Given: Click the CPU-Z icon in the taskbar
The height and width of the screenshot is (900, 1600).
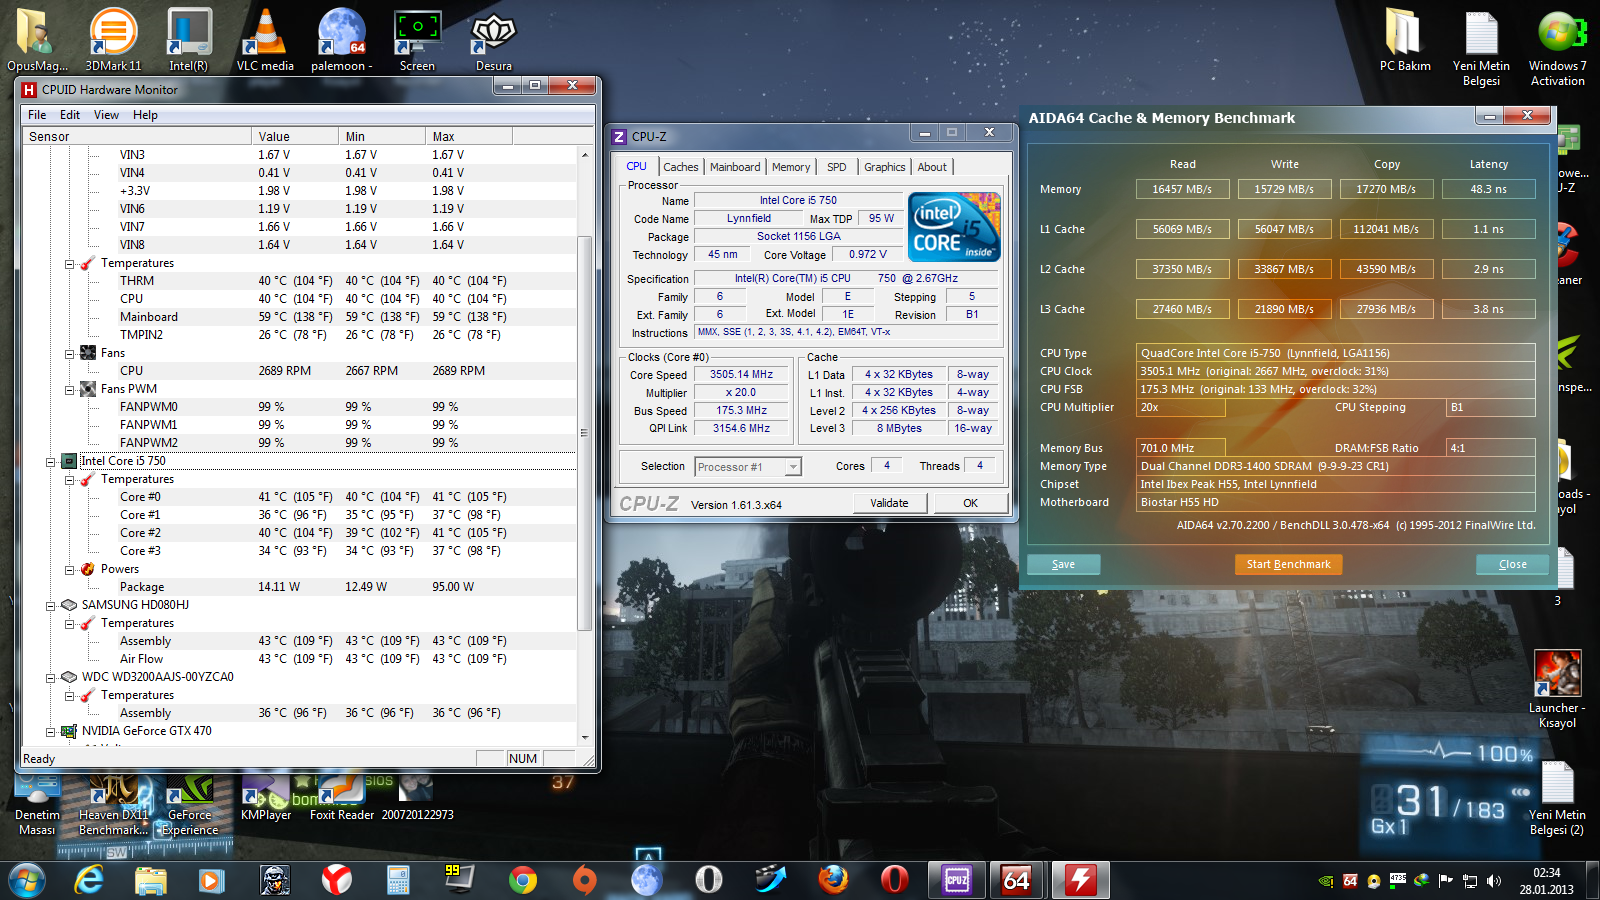Looking at the screenshot, I should pos(957,880).
